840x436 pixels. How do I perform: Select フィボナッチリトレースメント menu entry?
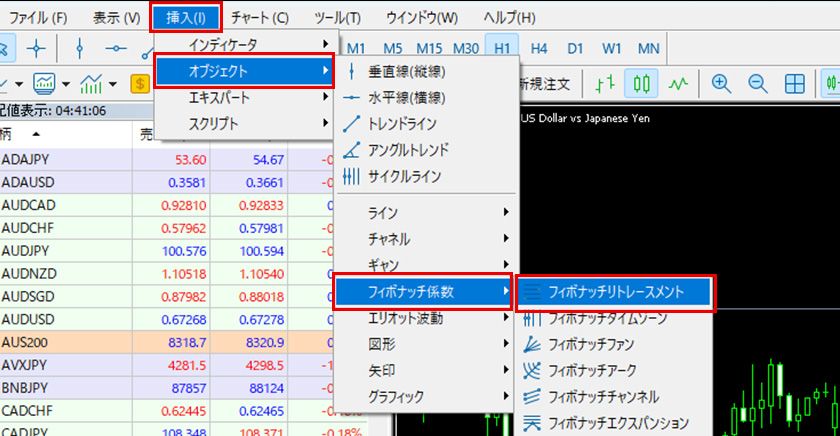[615, 292]
